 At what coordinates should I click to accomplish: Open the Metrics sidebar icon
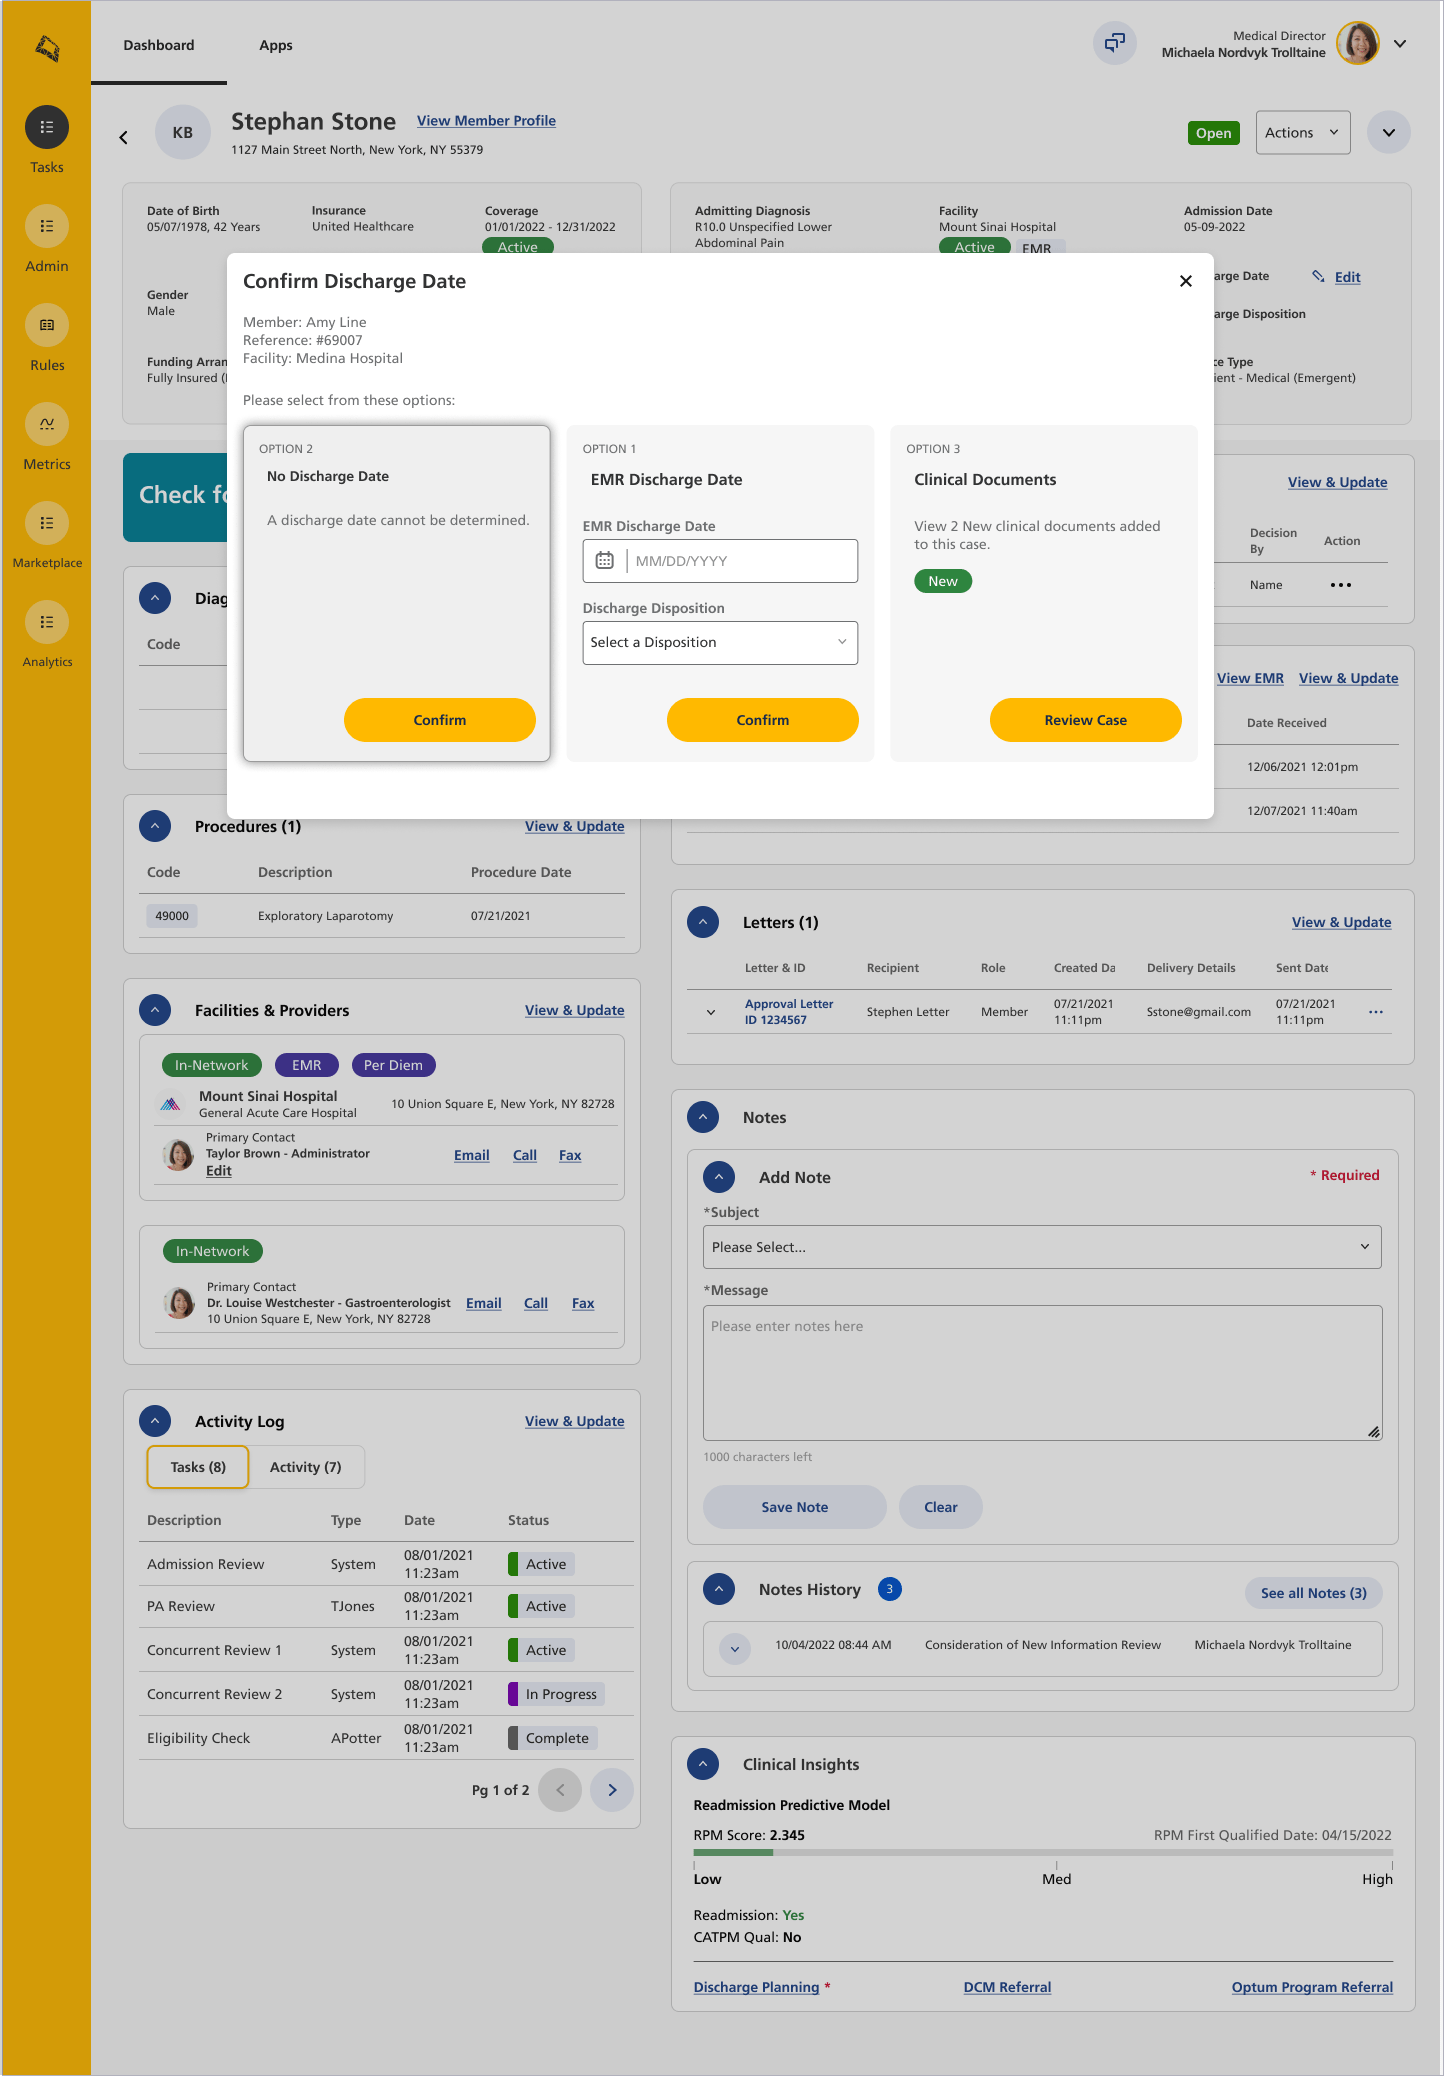point(46,425)
